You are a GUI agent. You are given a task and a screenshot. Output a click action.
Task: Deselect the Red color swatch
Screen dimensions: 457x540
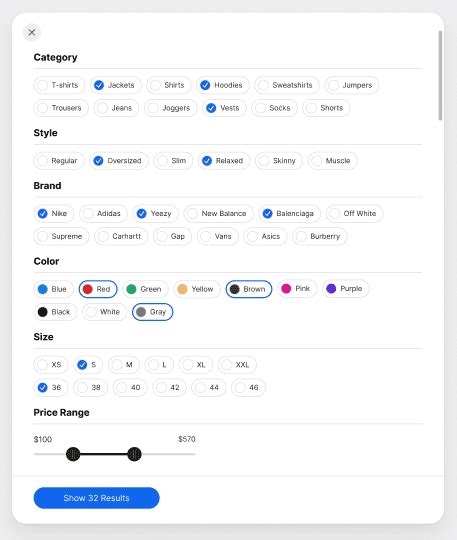pyautogui.click(x=98, y=289)
